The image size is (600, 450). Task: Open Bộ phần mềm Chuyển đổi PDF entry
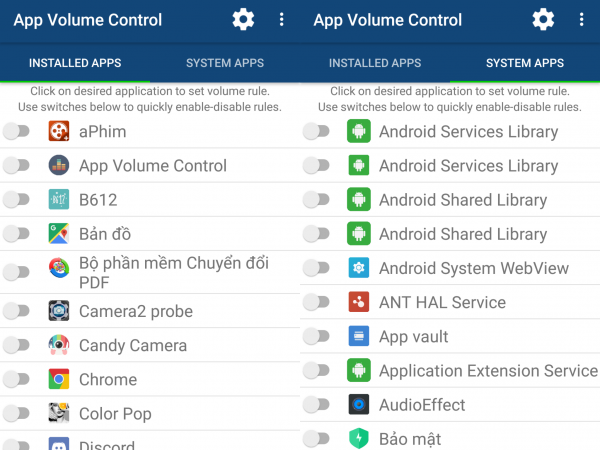point(160,272)
